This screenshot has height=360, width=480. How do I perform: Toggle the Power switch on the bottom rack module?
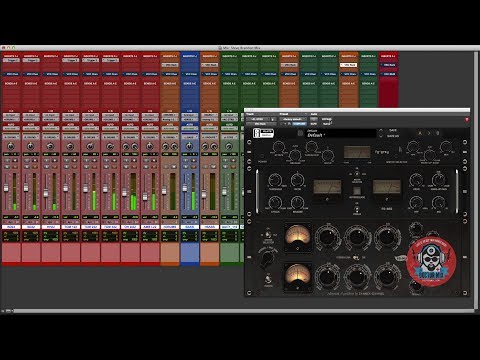268,279
